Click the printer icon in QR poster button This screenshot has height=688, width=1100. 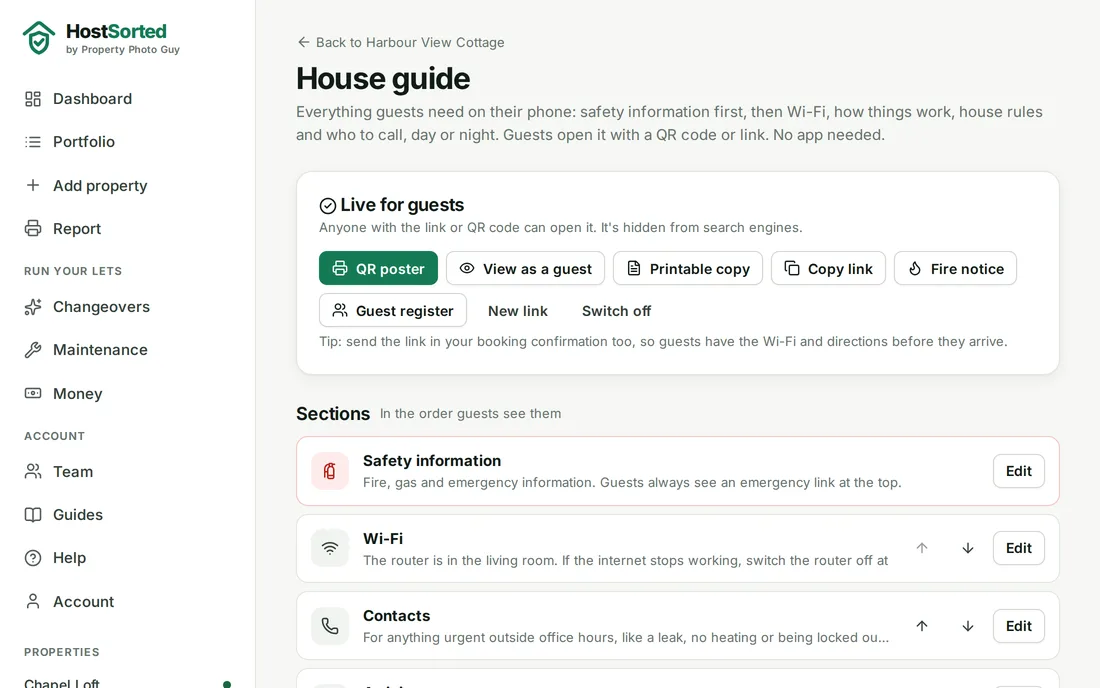[x=340, y=269]
